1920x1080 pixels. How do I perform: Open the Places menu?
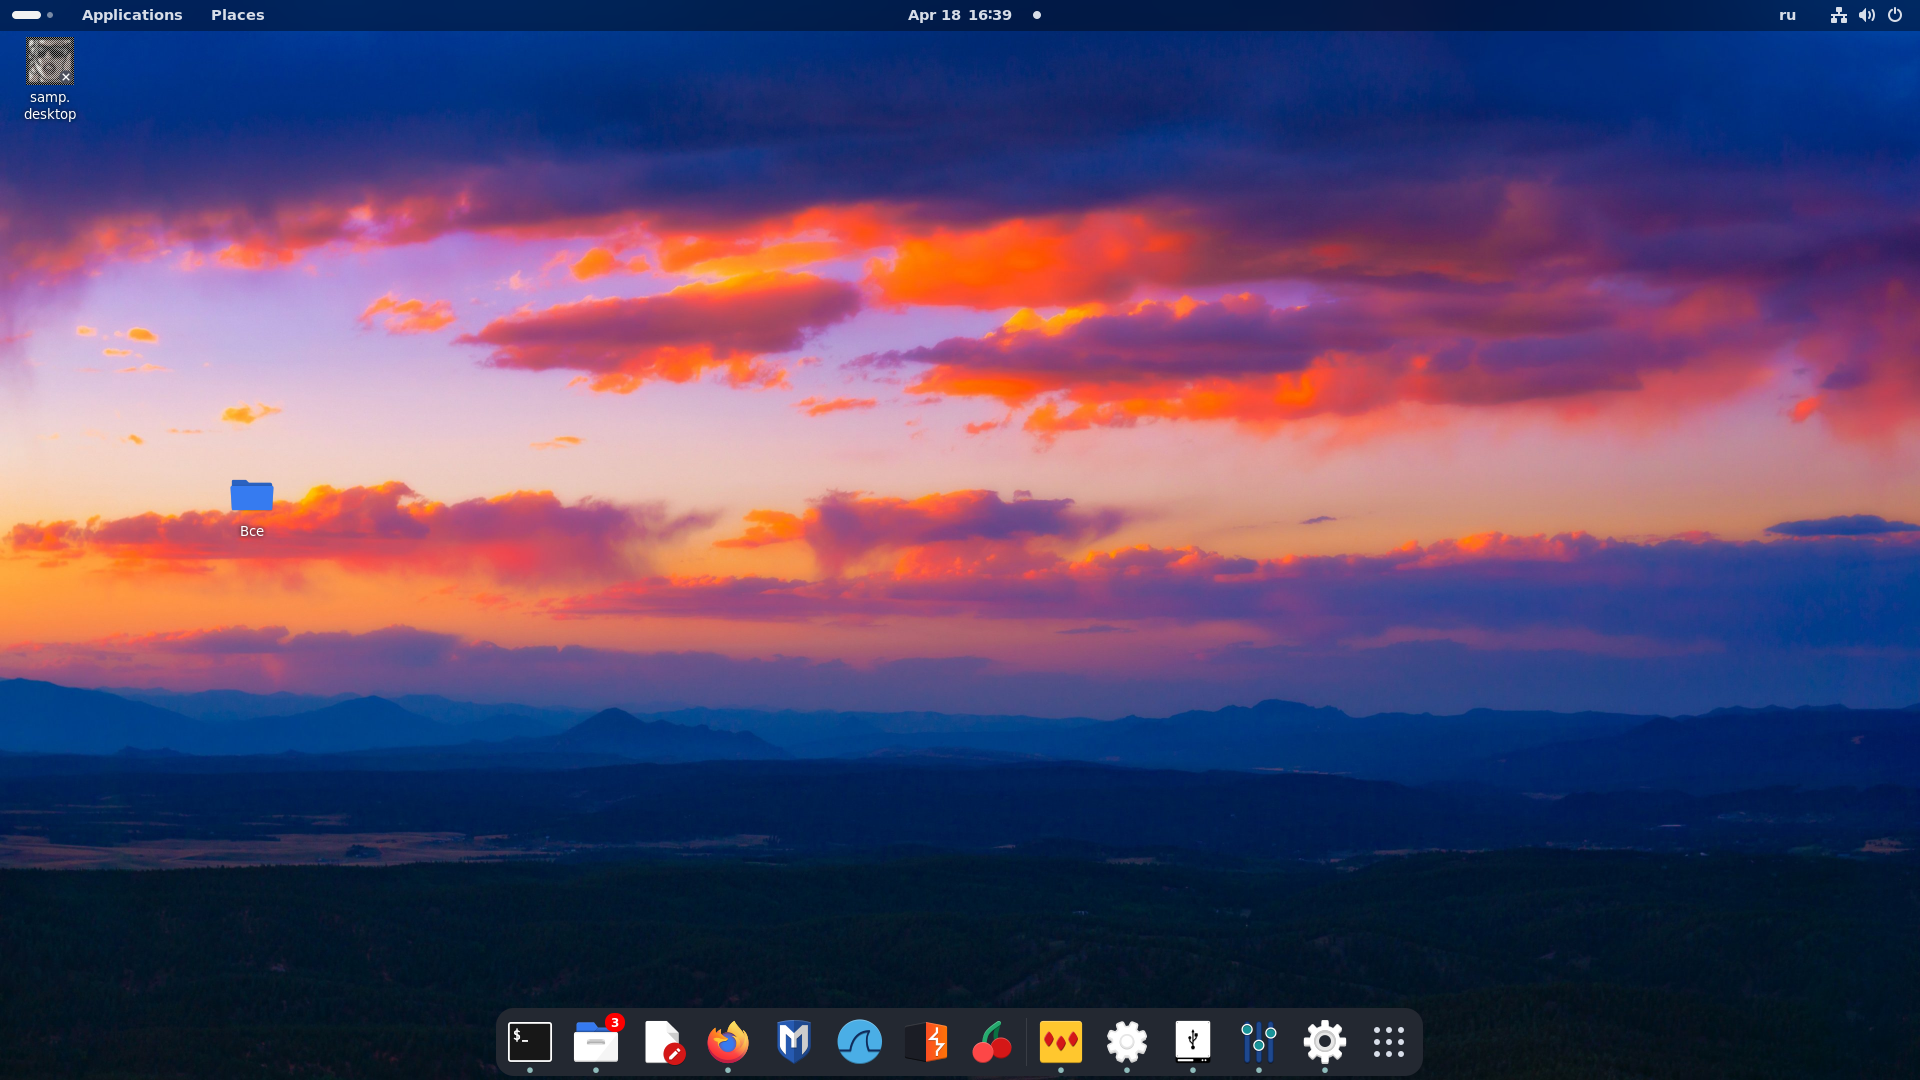pyautogui.click(x=238, y=15)
